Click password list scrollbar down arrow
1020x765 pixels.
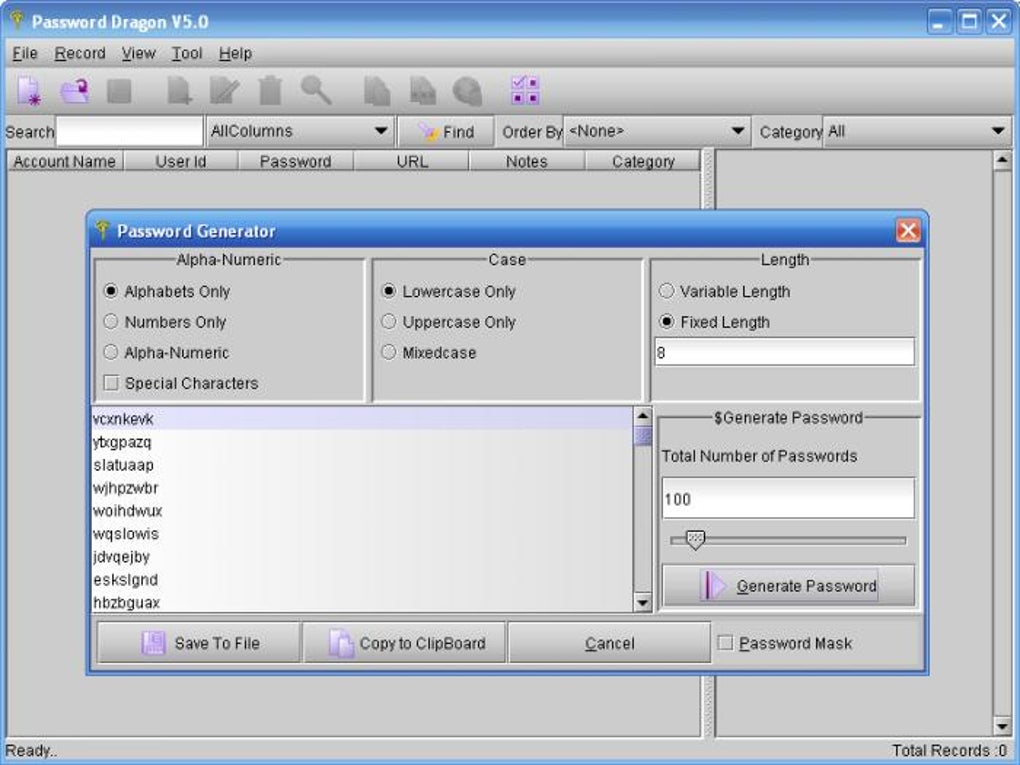pyautogui.click(x=643, y=602)
